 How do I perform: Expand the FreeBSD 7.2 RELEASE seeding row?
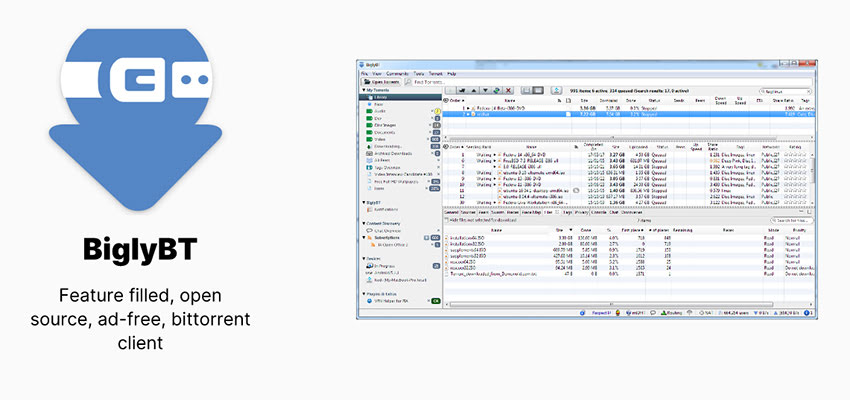tap(495, 161)
